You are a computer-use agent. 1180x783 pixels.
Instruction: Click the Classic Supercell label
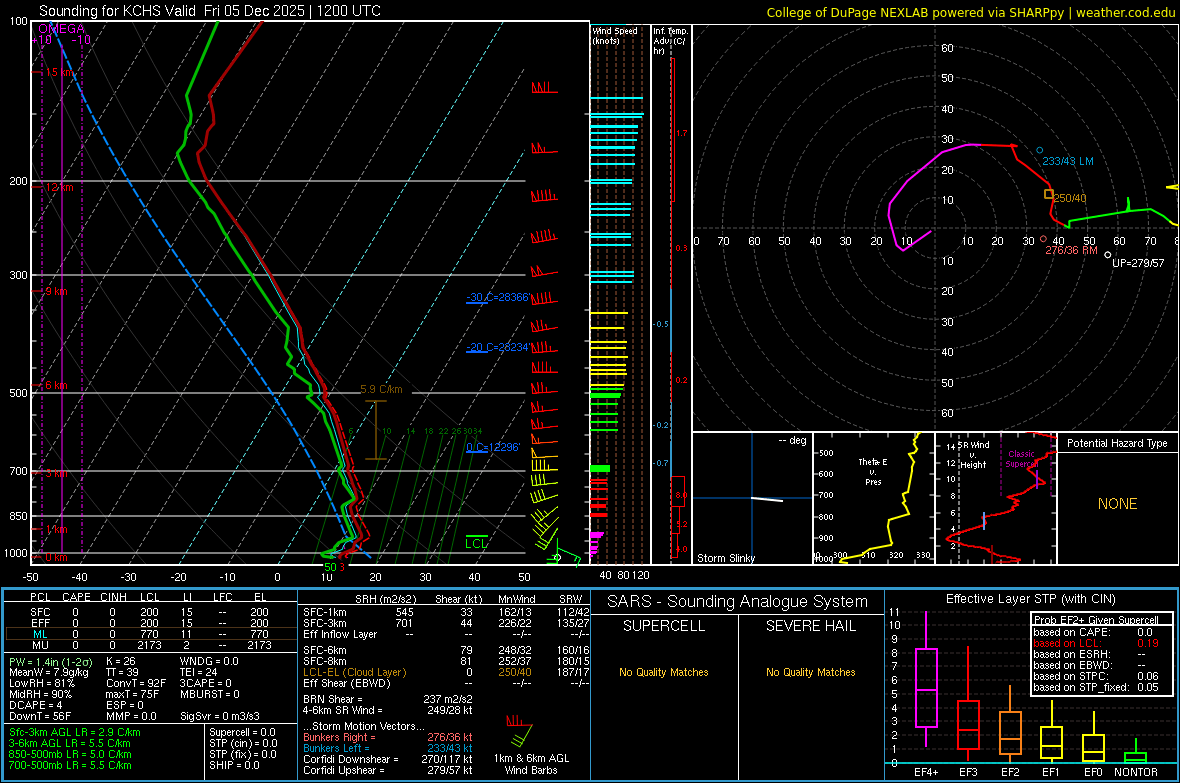(1021, 459)
